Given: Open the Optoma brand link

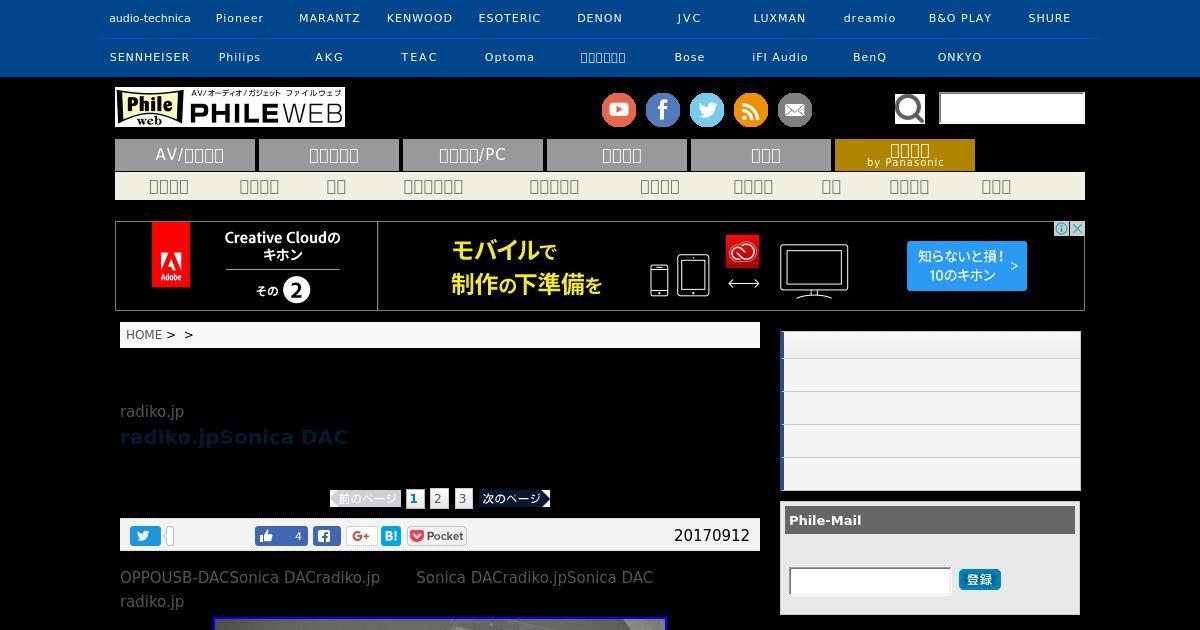Looking at the screenshot, I should pyautogui.click(x=510, y=57).
